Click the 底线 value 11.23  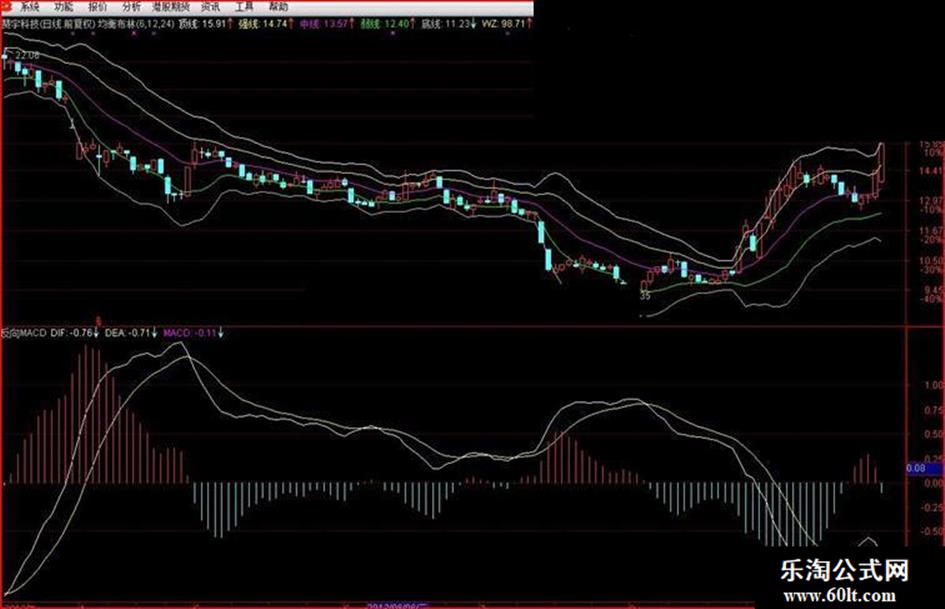(457, 24)
